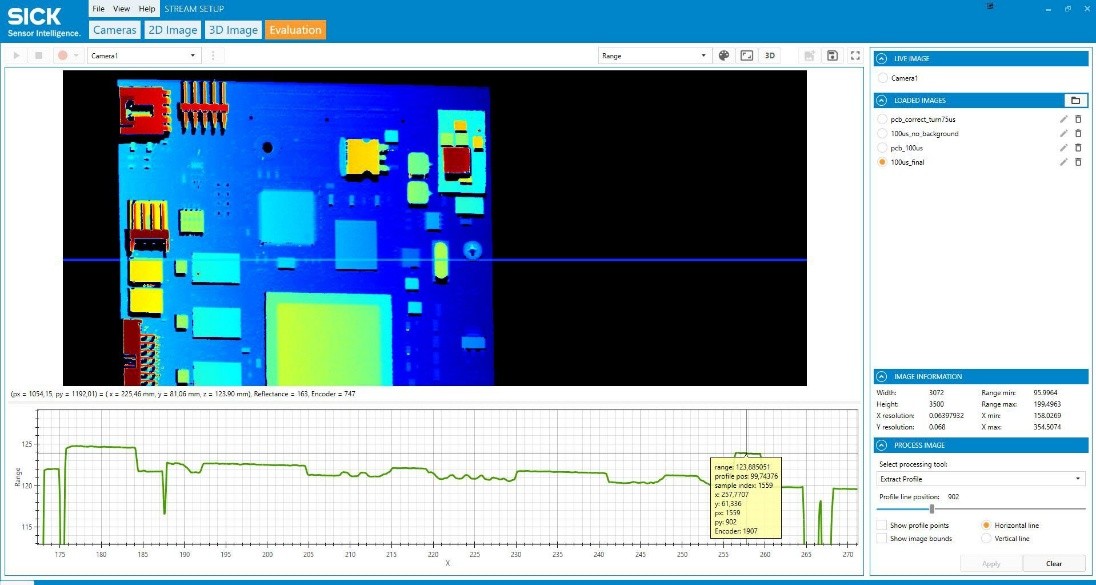Open the Extract Profile processing tool dropdown
Image resolution: width=1096 pixels, height=585 pixels.
tap(979, 479)
